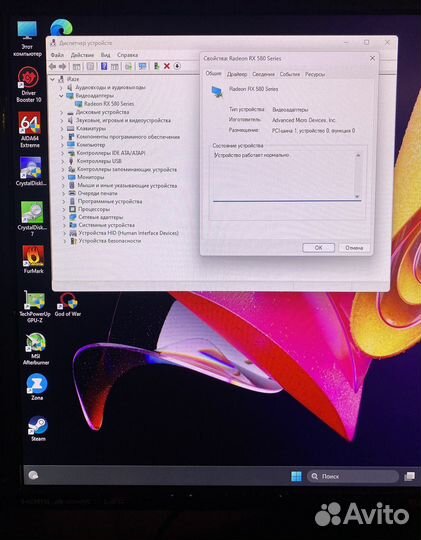The width and height of the screenshot is (421, 540).
Task: Switch to the Ресурсы tab
Action: [315, 74]
